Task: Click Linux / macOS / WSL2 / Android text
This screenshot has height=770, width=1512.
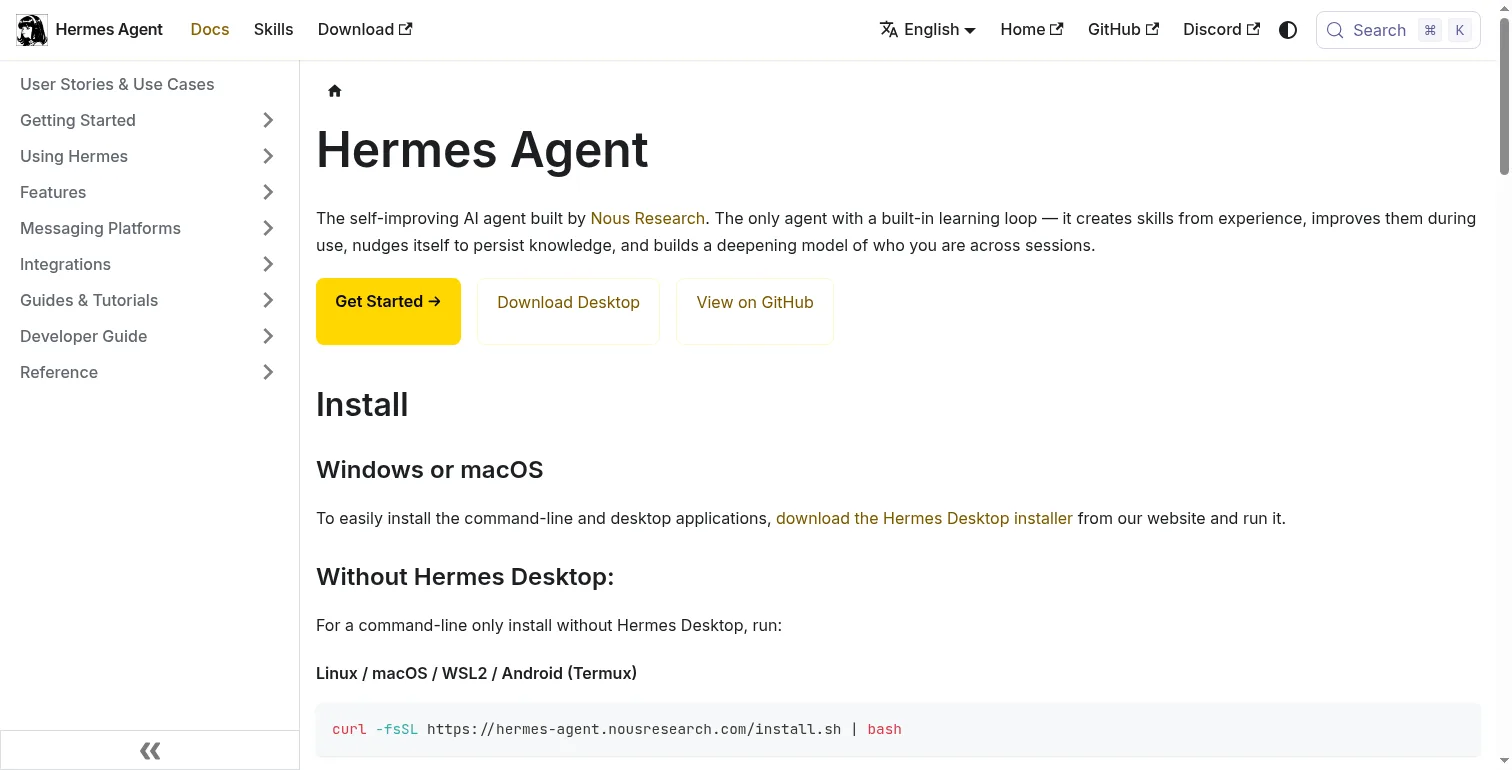Action: (476, 673)
